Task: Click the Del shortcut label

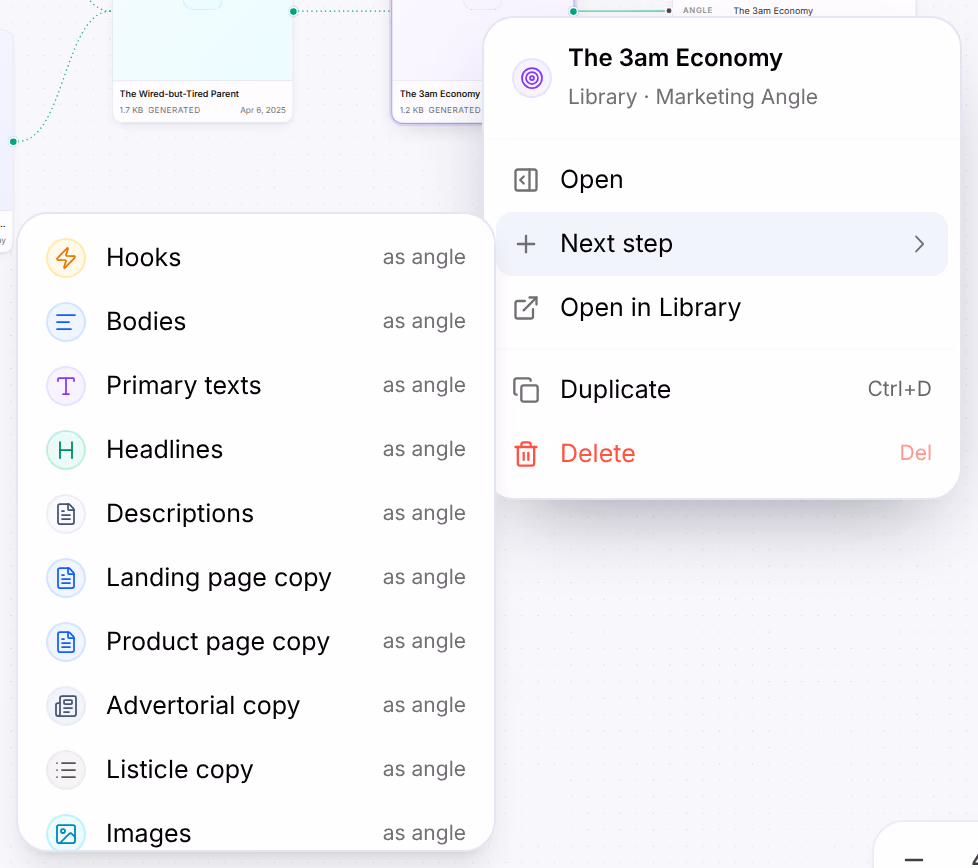Action: coord(916,453)
